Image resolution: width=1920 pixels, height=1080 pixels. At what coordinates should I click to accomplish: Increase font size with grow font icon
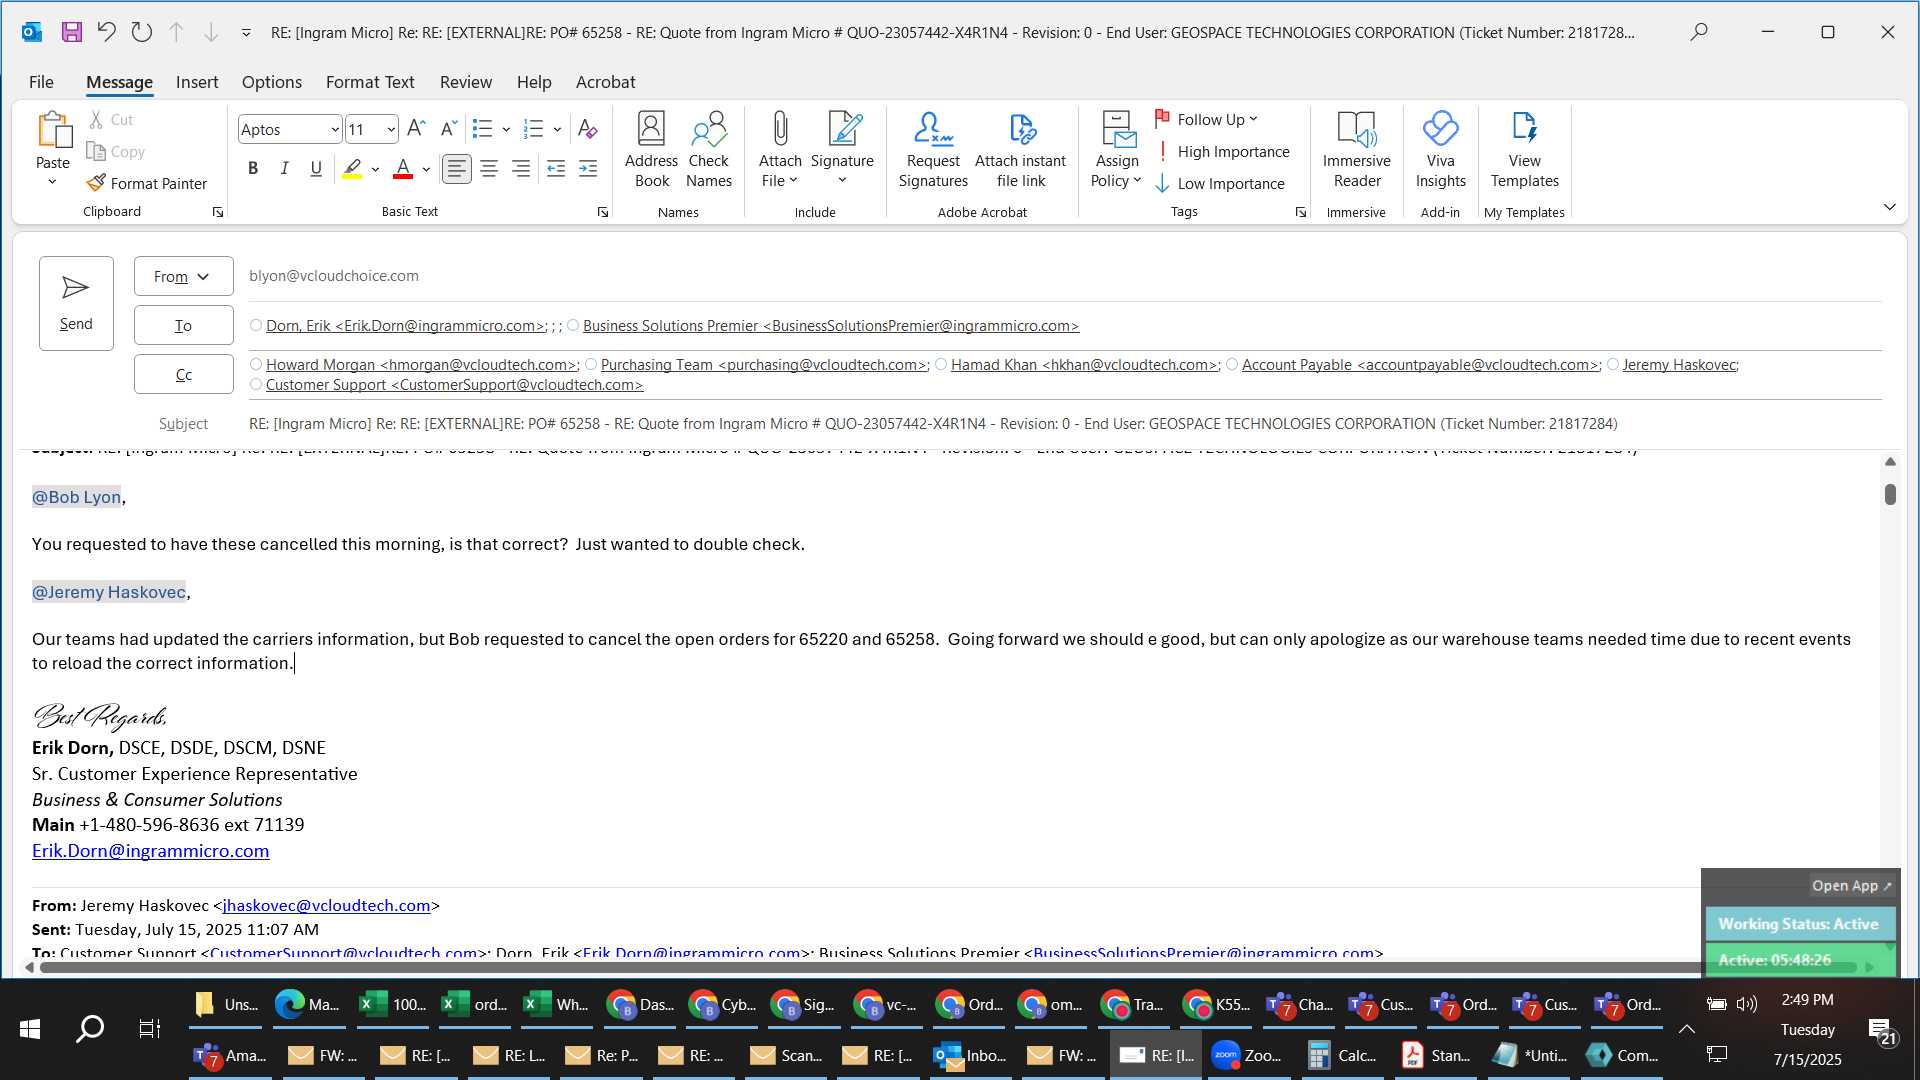click(x=416, y=129)
